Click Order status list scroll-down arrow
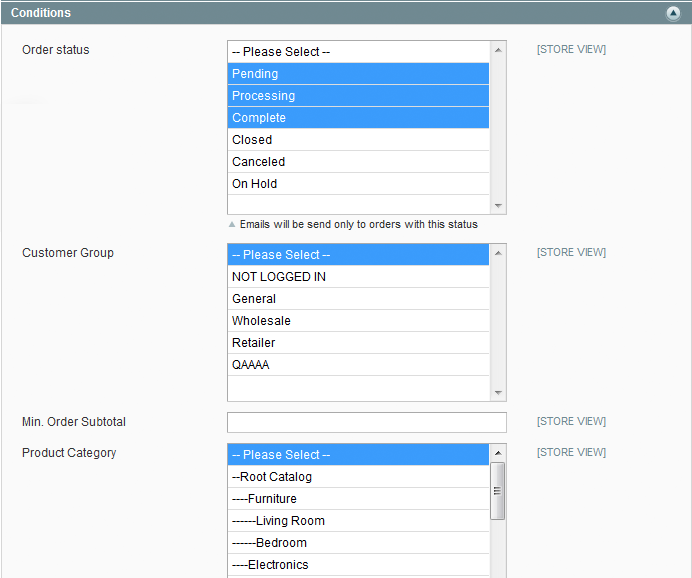Image resolution: width=692 pixels, height=578 pixels. click(498, 206)
